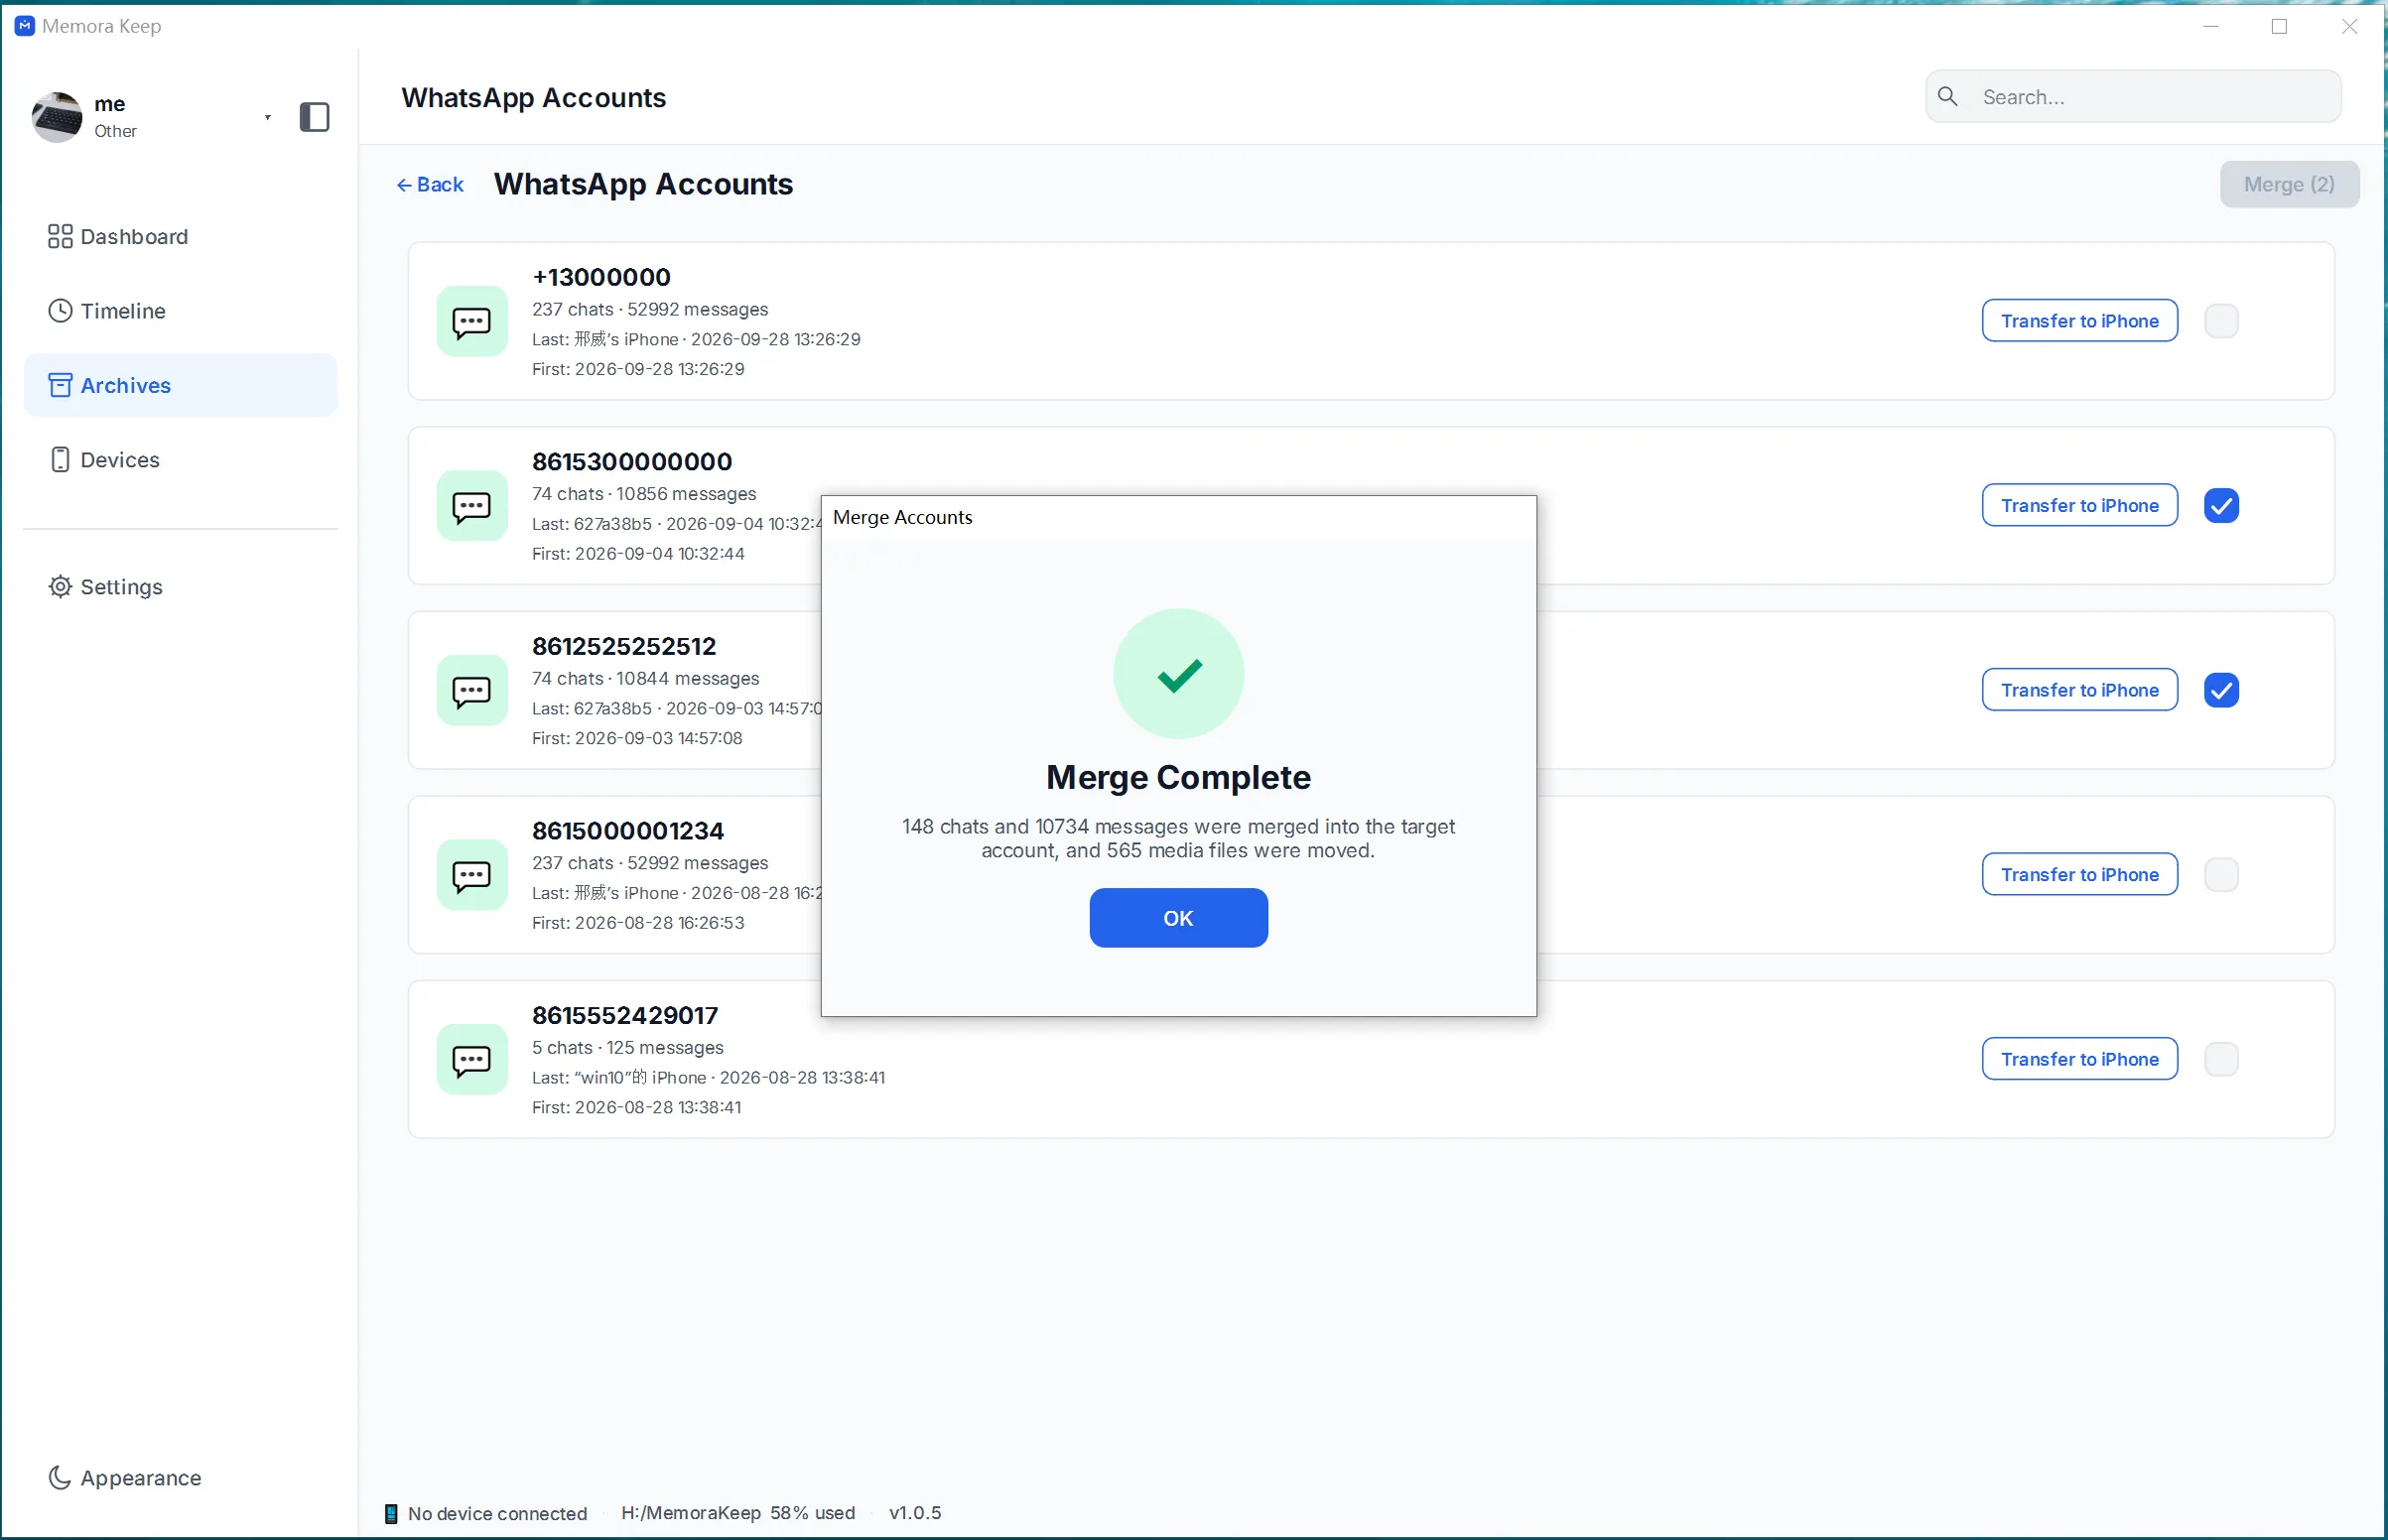The image size is (2388, 1540).
Task: Go back using the Back link
Action: (430, 185)
